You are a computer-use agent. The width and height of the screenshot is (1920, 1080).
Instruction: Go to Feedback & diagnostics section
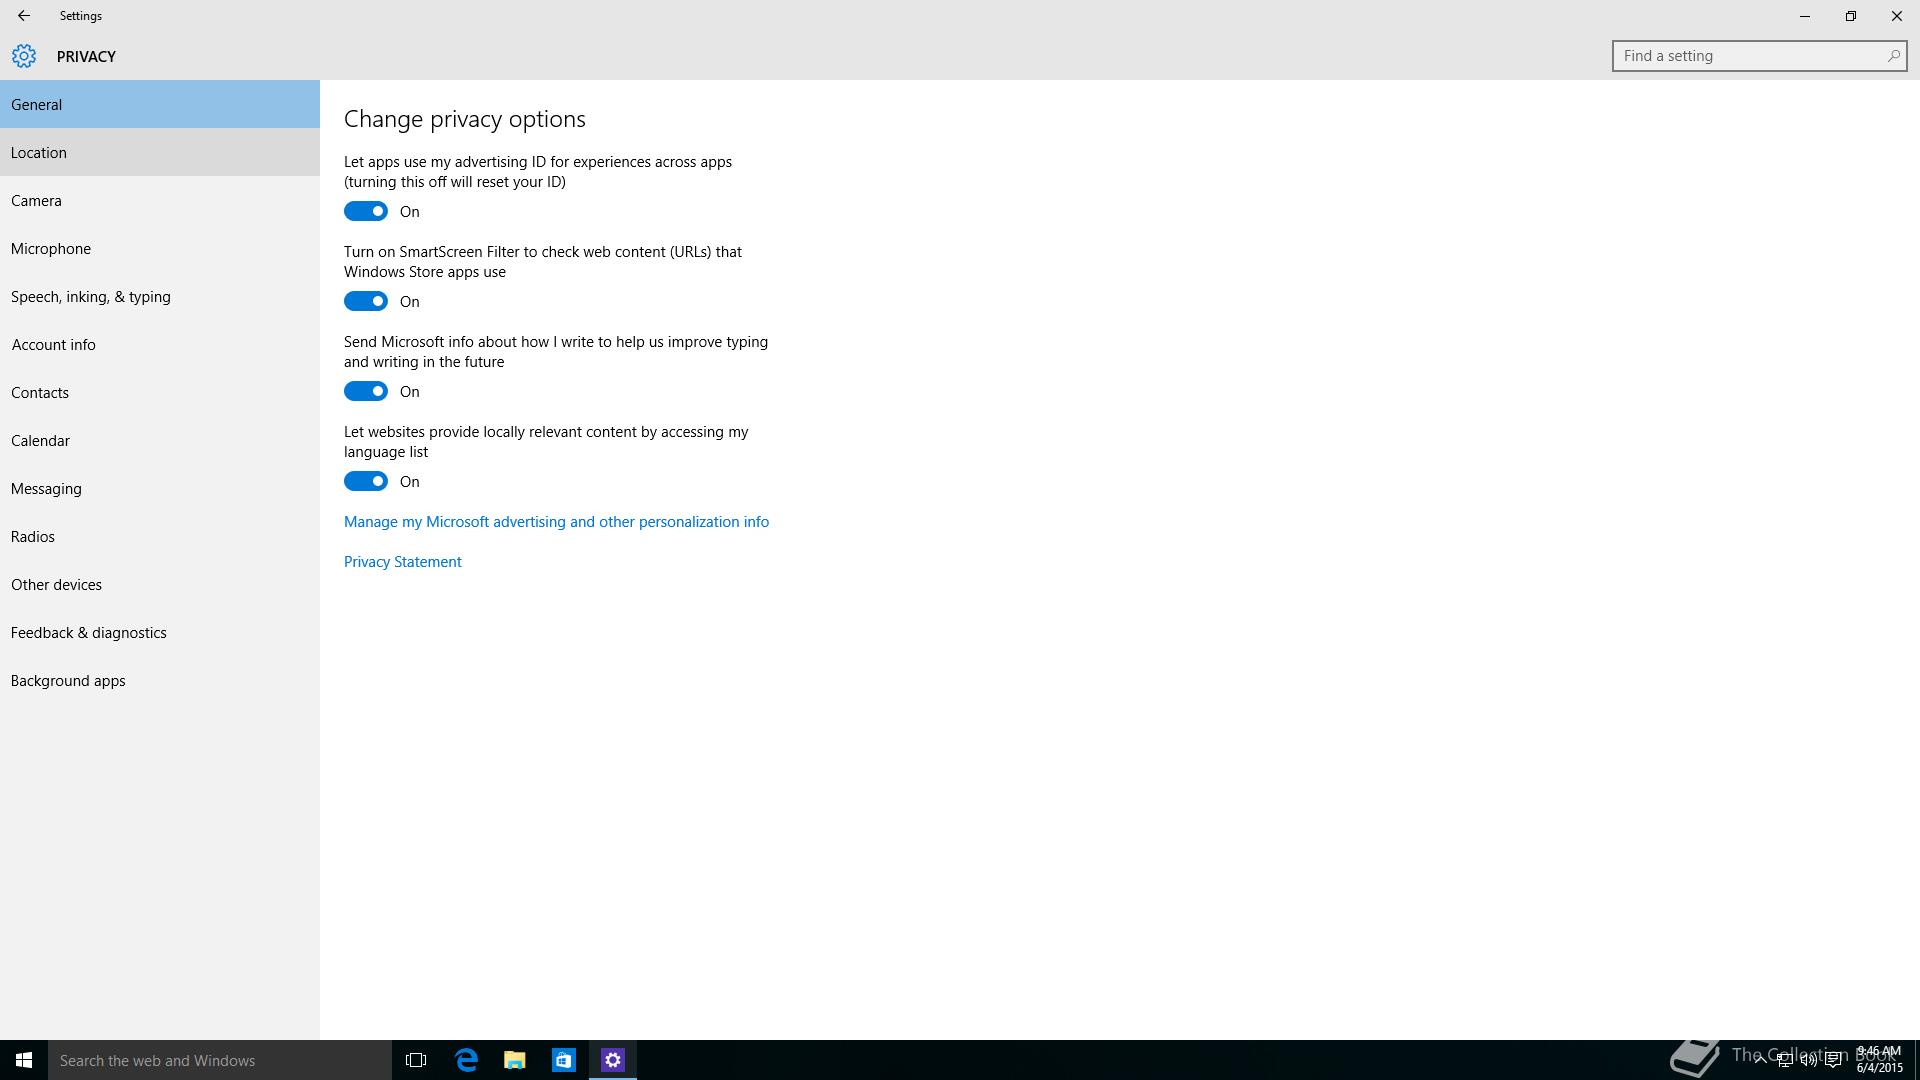[89, 632]
